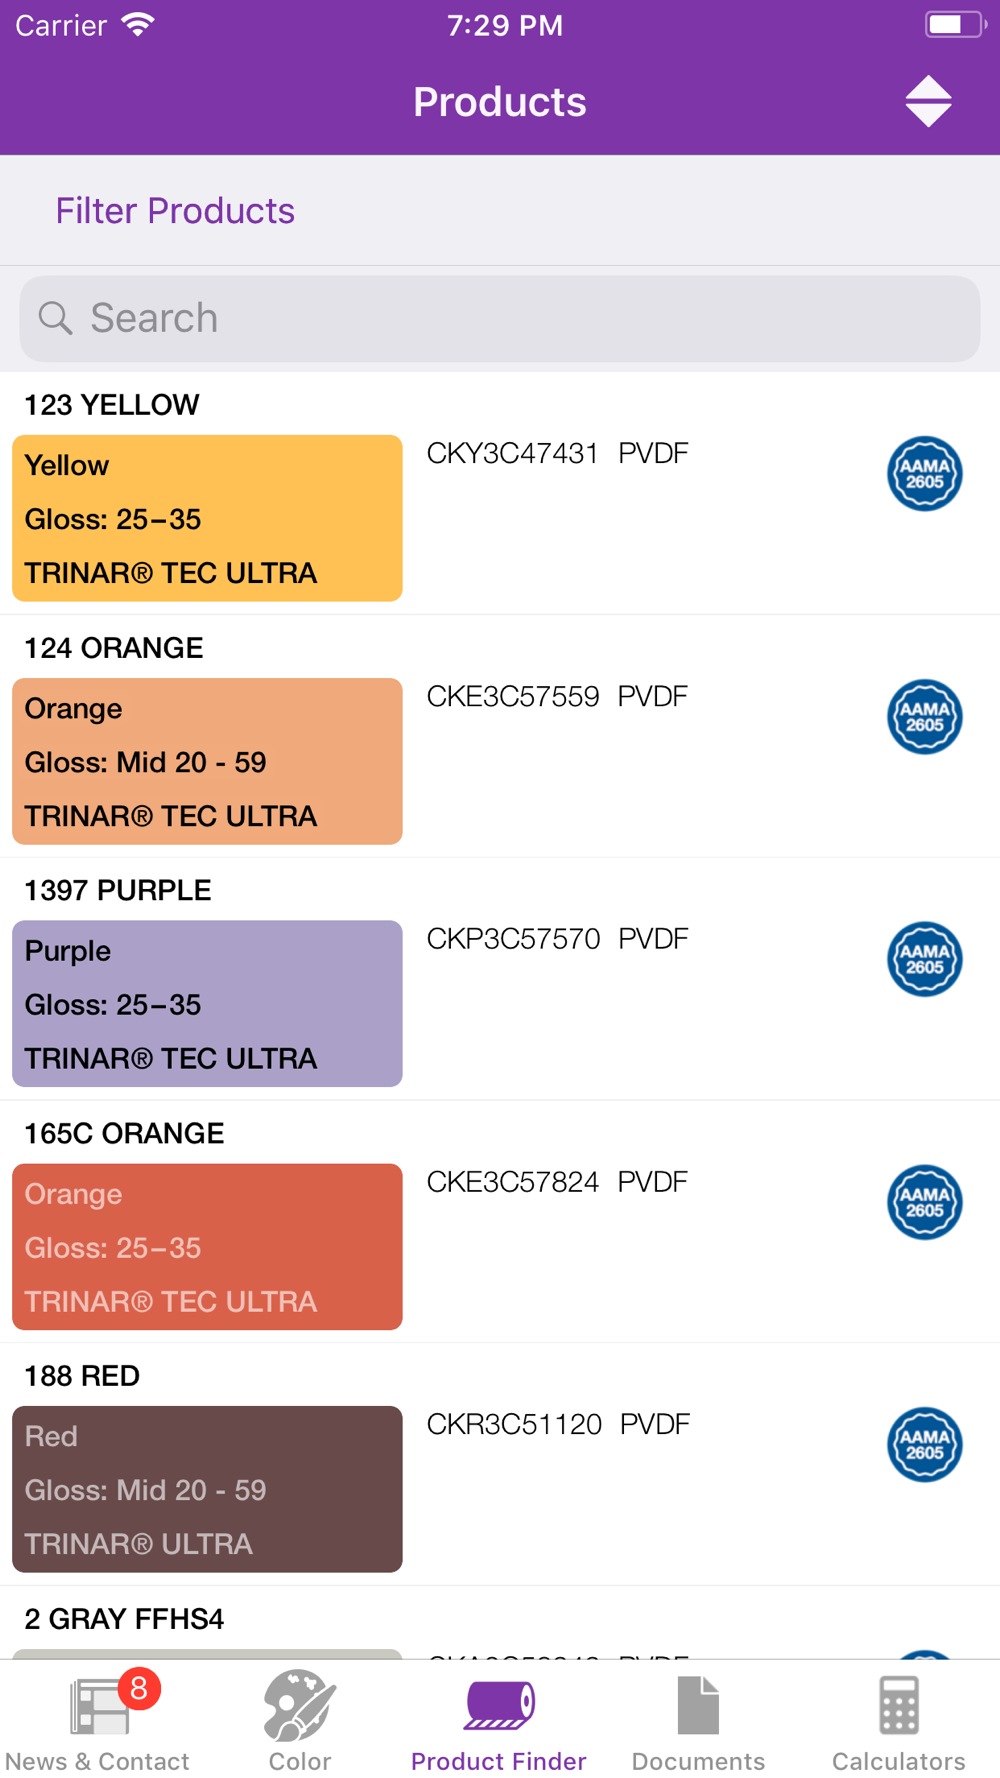The height and width of the screenshot is (1778, 1000).
Task: Pick the 165C Orange swatch
Action: [x=207, y=1247]
